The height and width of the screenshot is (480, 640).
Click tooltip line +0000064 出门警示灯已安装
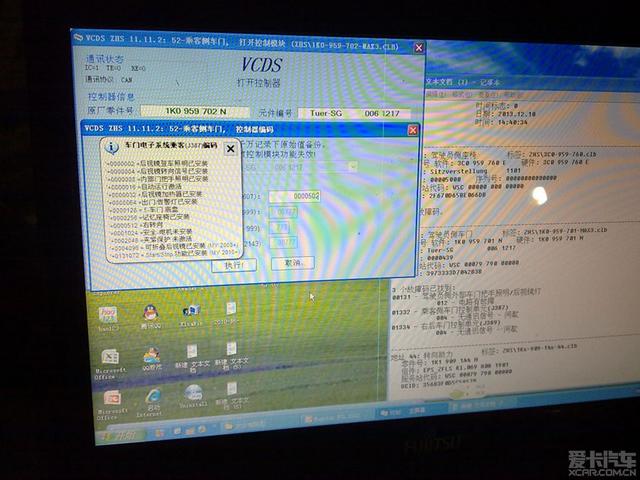tap(153, 202)
